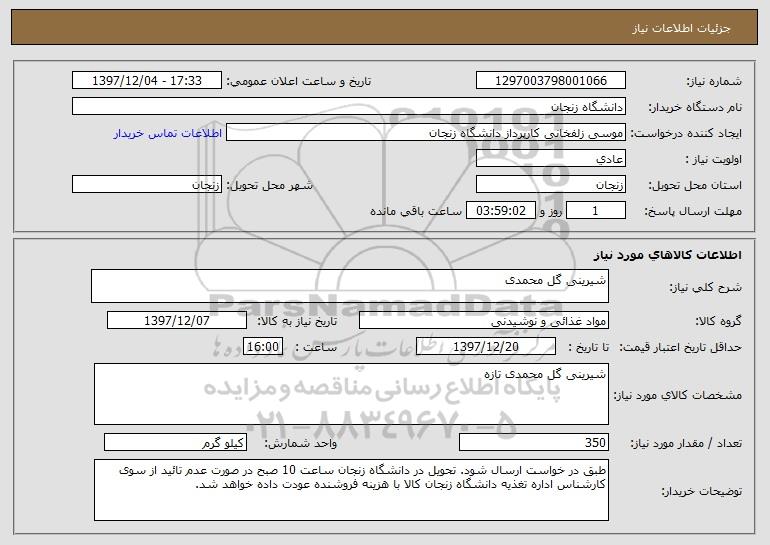770x545 pixels.
Task: Click the label توضیحات خریدار
Action: coord(701,491)
